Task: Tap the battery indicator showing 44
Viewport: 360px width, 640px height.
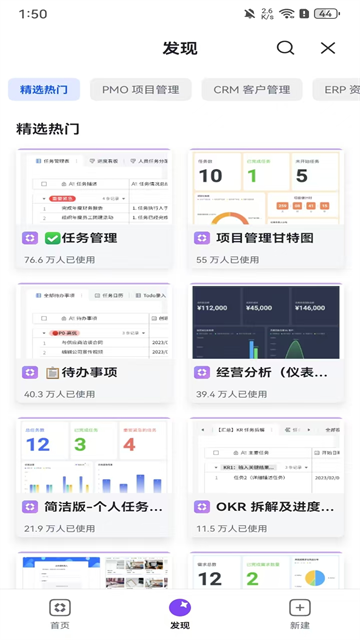Action: 327,14
